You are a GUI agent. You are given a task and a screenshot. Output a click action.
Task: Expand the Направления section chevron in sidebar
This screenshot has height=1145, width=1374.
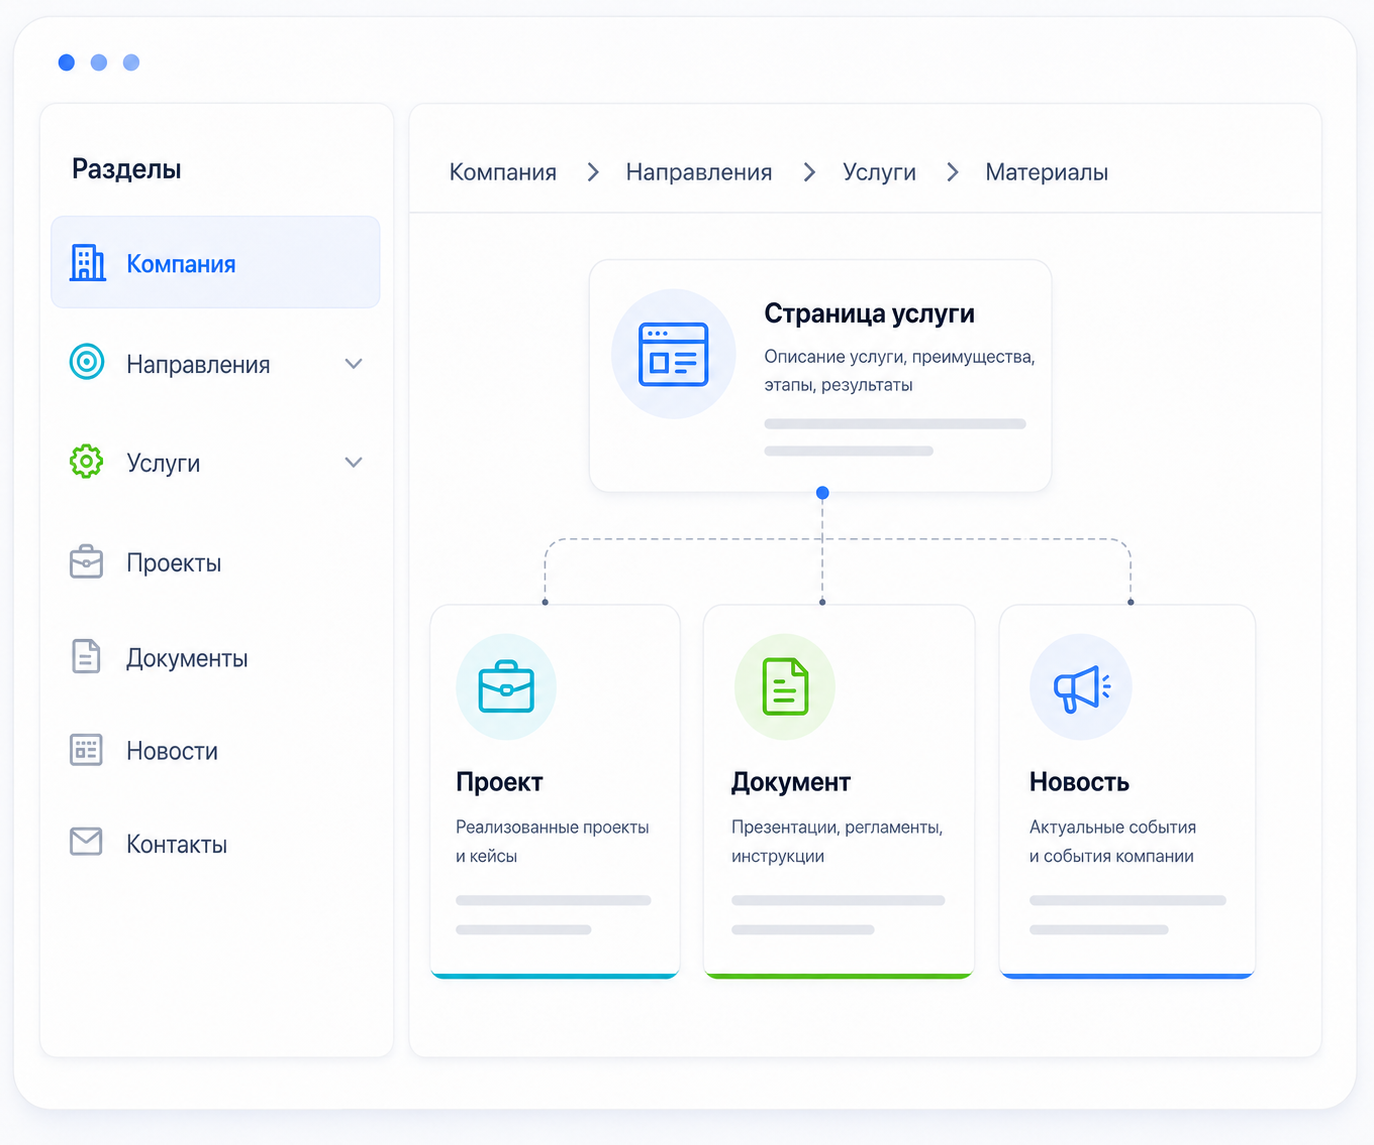click(x=353, y=364)
